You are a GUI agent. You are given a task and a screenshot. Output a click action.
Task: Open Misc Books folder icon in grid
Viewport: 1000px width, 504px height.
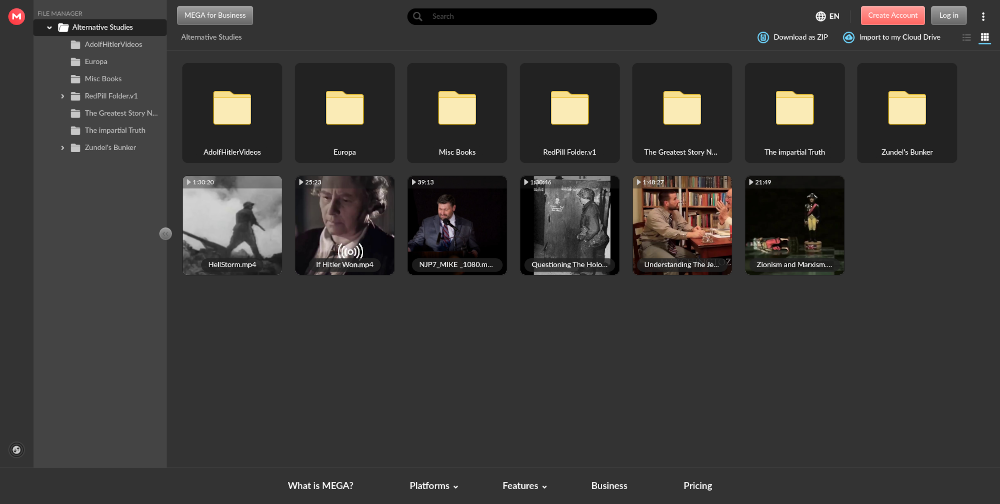pyautogui.click(x=457, y=108)
